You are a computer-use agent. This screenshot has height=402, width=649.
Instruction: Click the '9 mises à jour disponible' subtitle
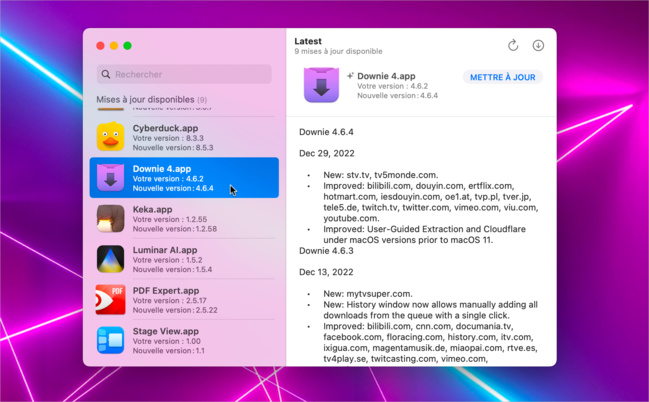coord(338,51)
